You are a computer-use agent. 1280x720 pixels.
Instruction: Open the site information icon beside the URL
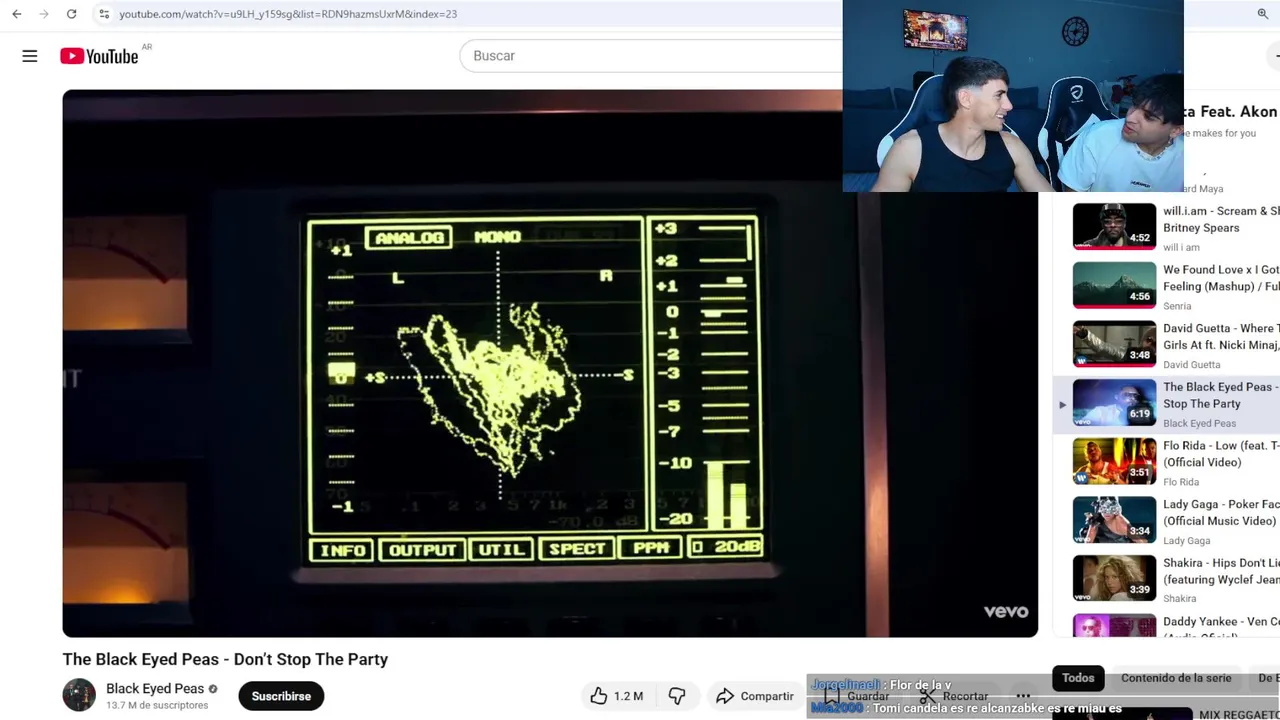coord(104,14)
